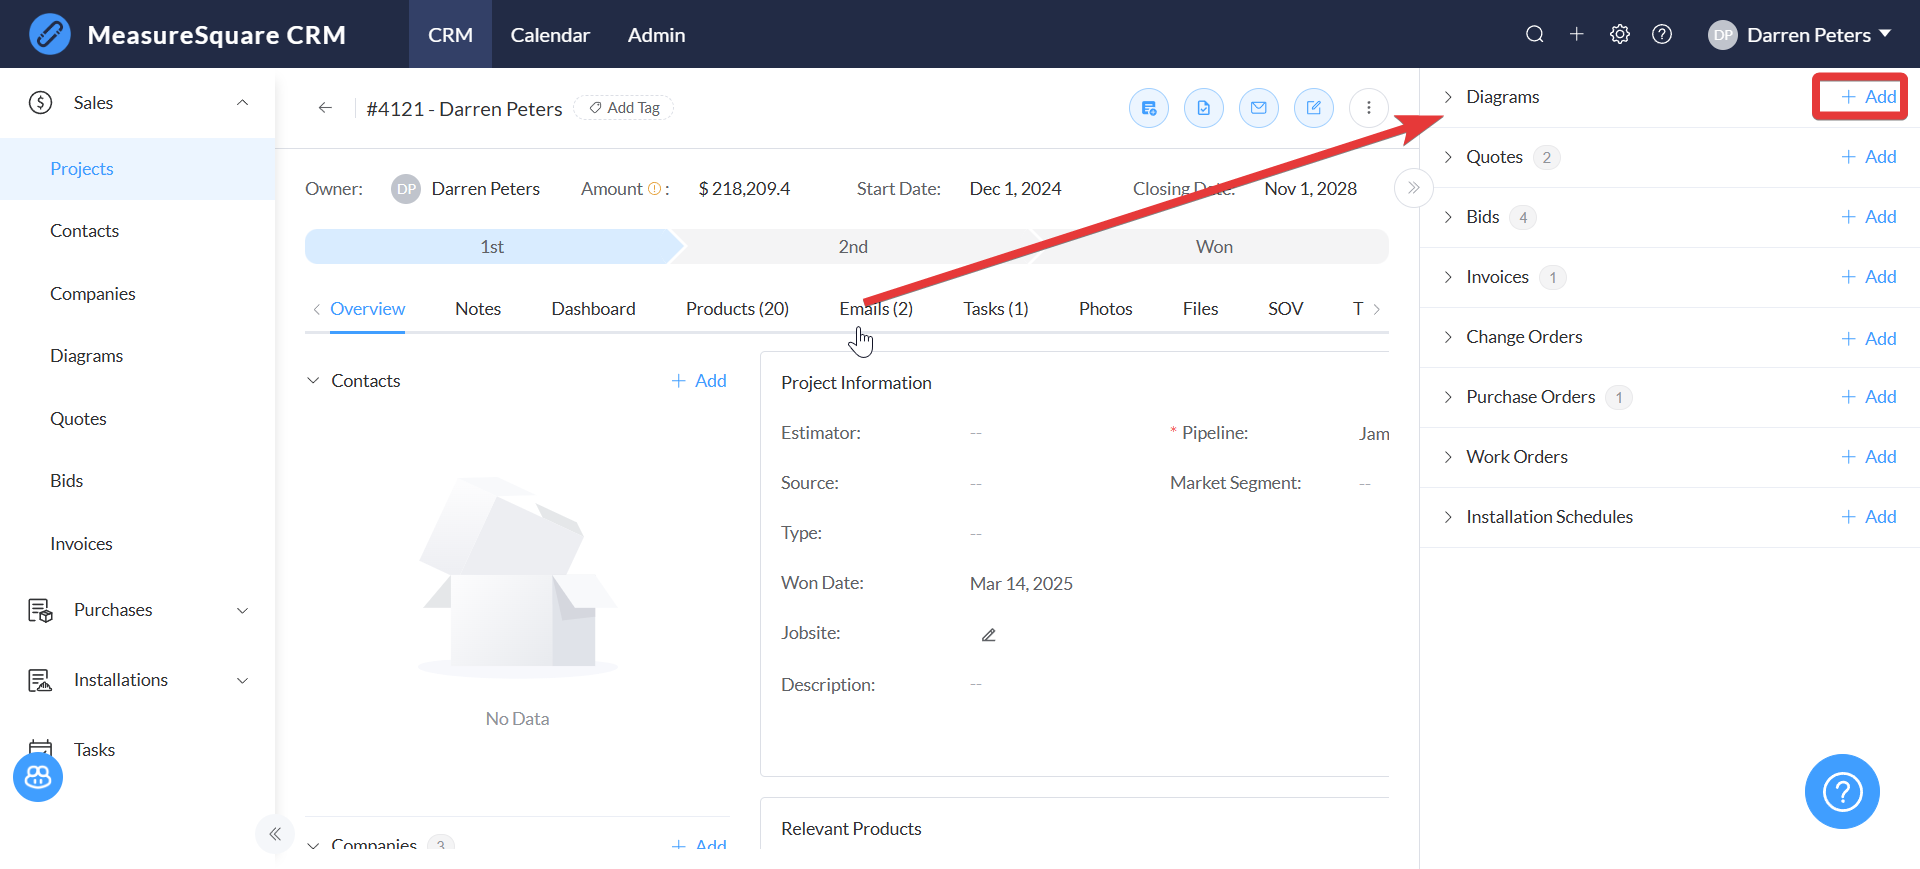The height and width of the screenshot is (869, 1920).
Task: Expand the Installation Schedules panel row
Action: point(1448,517)
